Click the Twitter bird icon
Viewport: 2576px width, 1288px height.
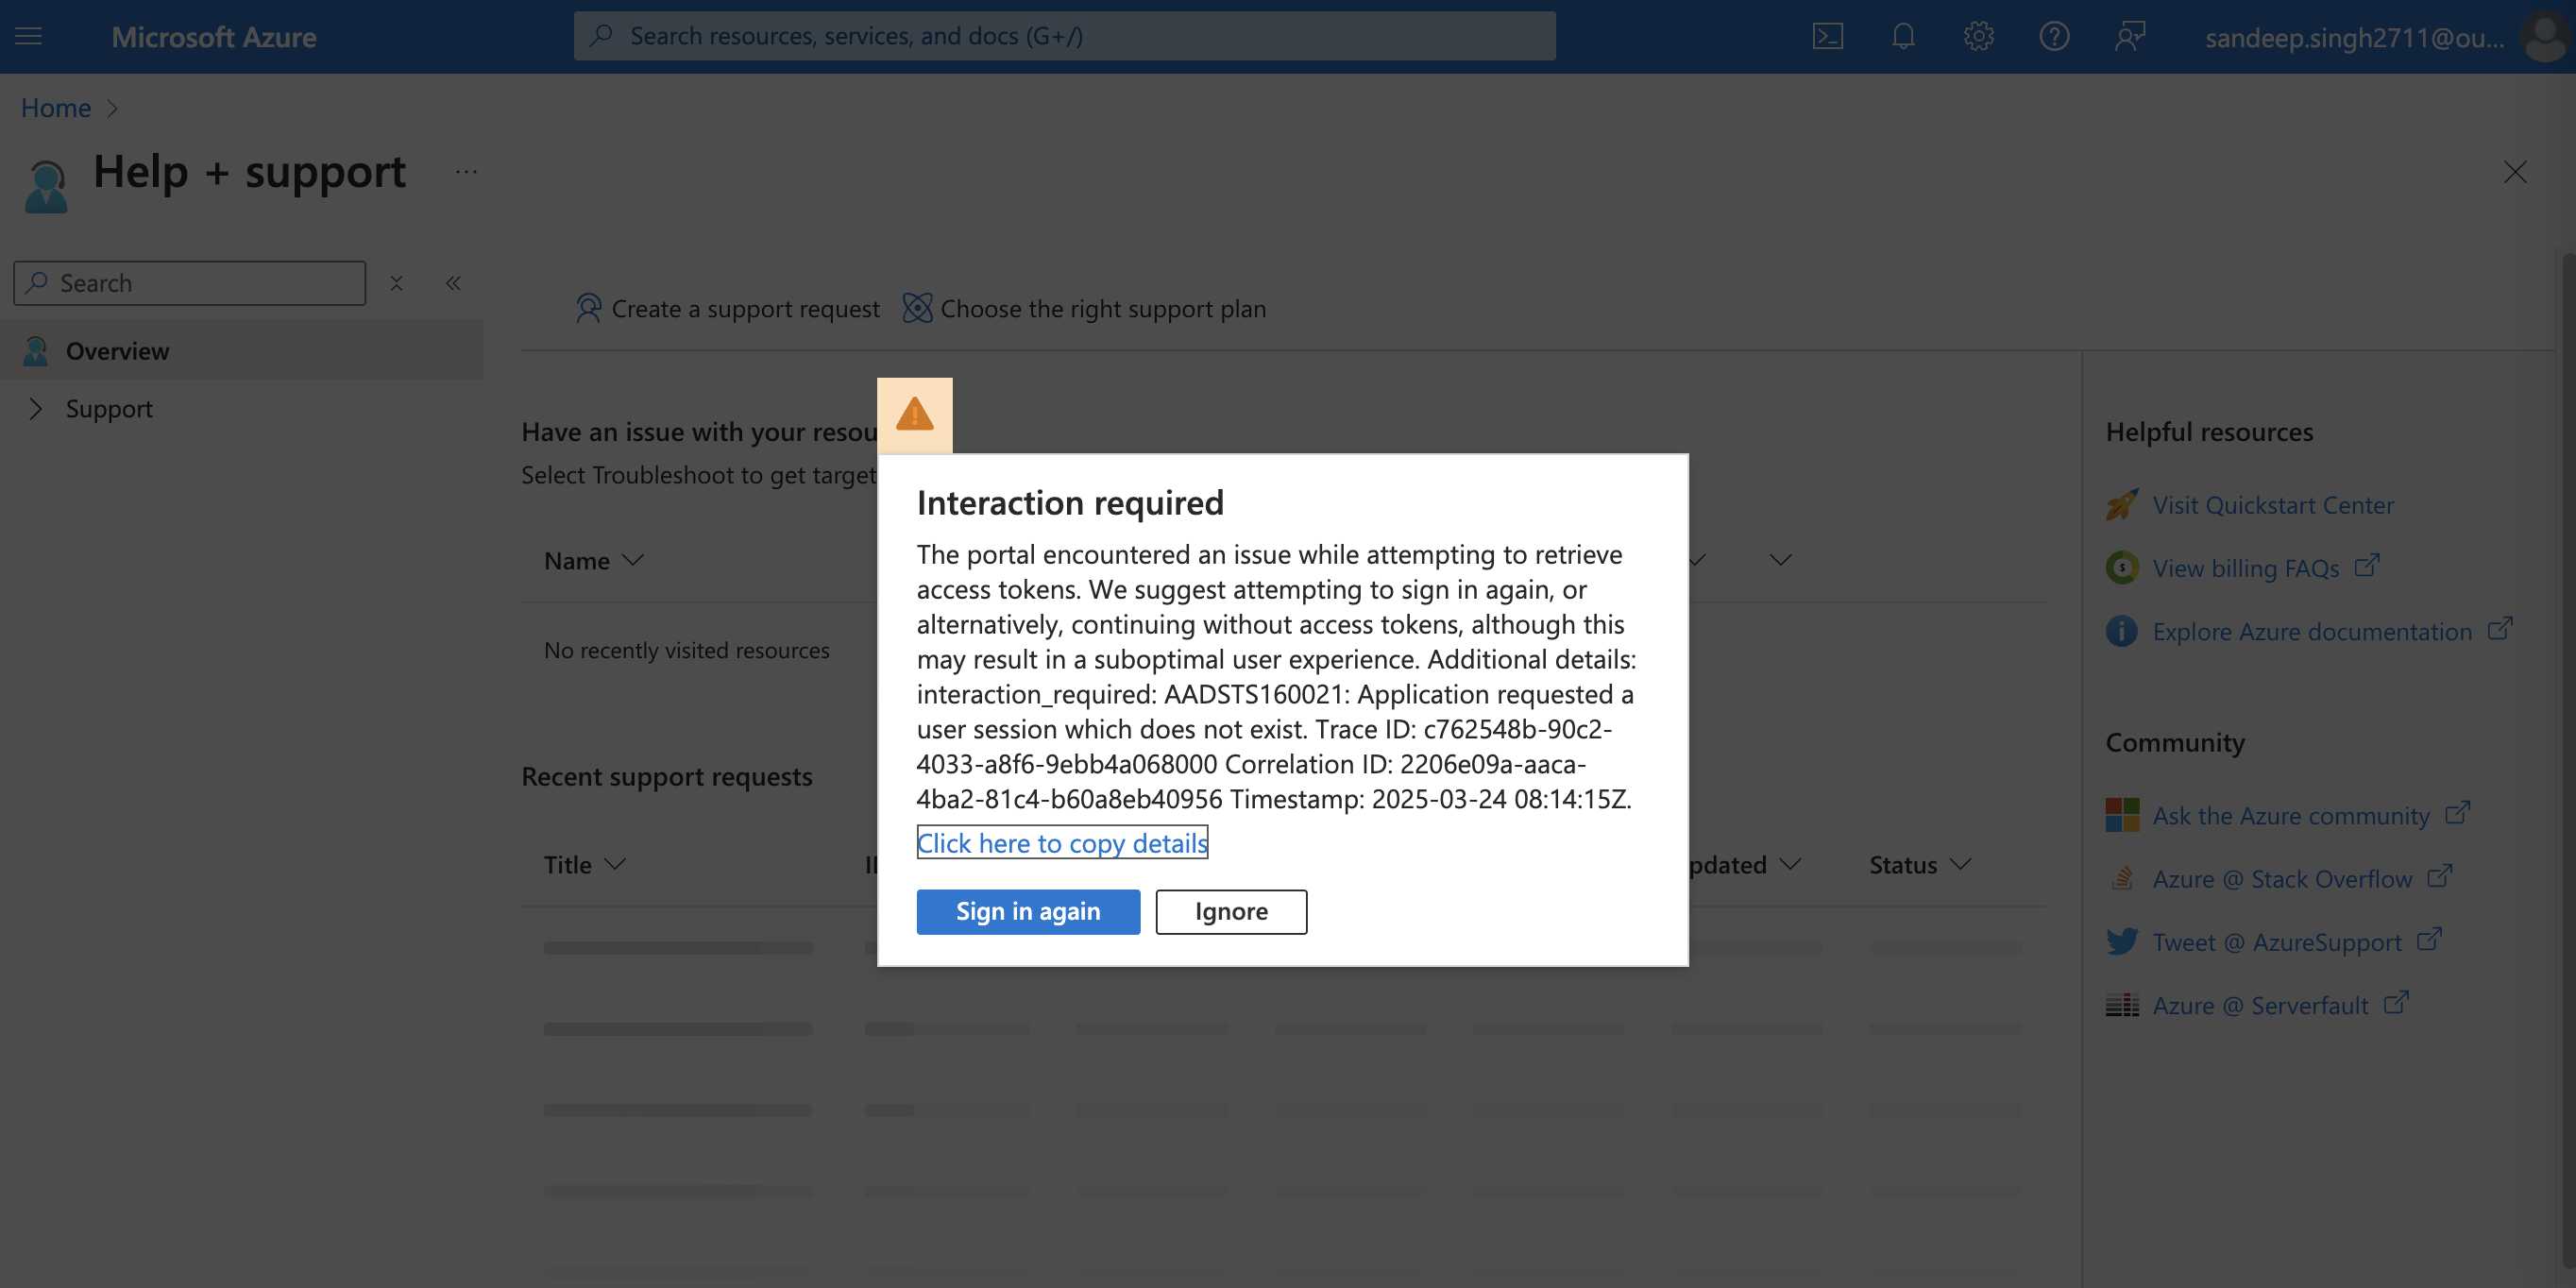click(2122, 941)
